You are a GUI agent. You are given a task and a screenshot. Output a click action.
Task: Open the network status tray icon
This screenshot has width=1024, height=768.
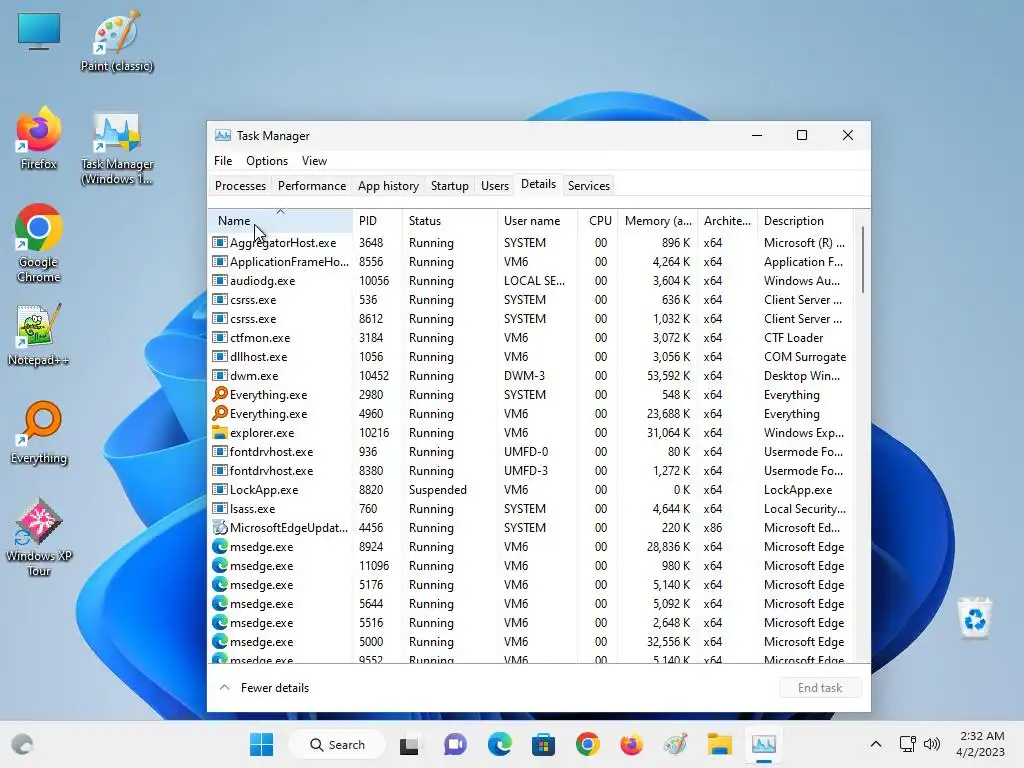click(x=908, y=744)
